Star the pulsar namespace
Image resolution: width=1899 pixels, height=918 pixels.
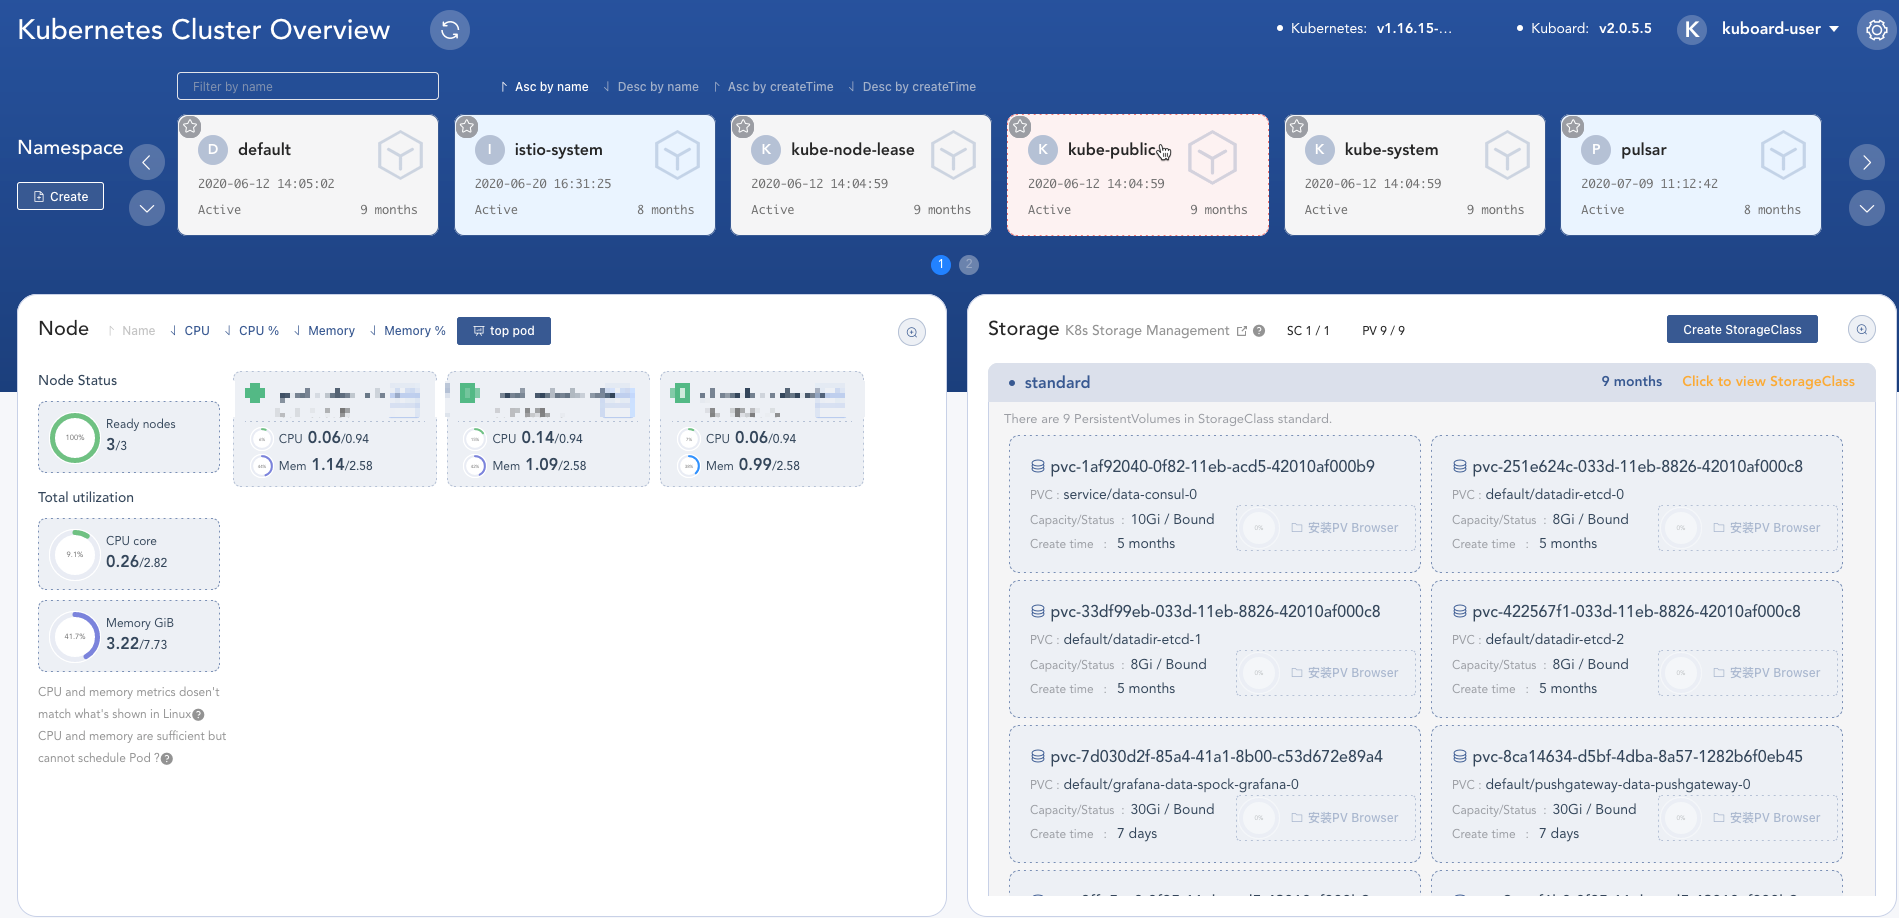point(1573,127)
